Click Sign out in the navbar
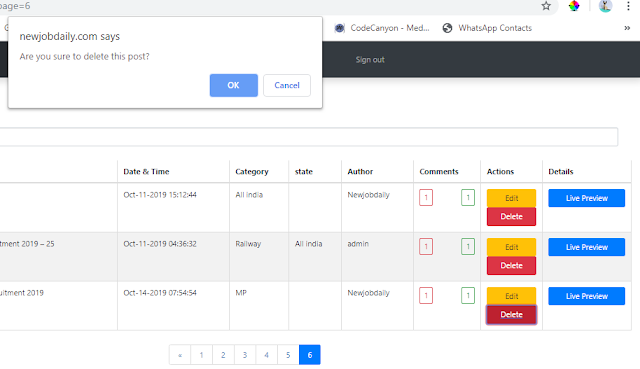 [370, 60]
